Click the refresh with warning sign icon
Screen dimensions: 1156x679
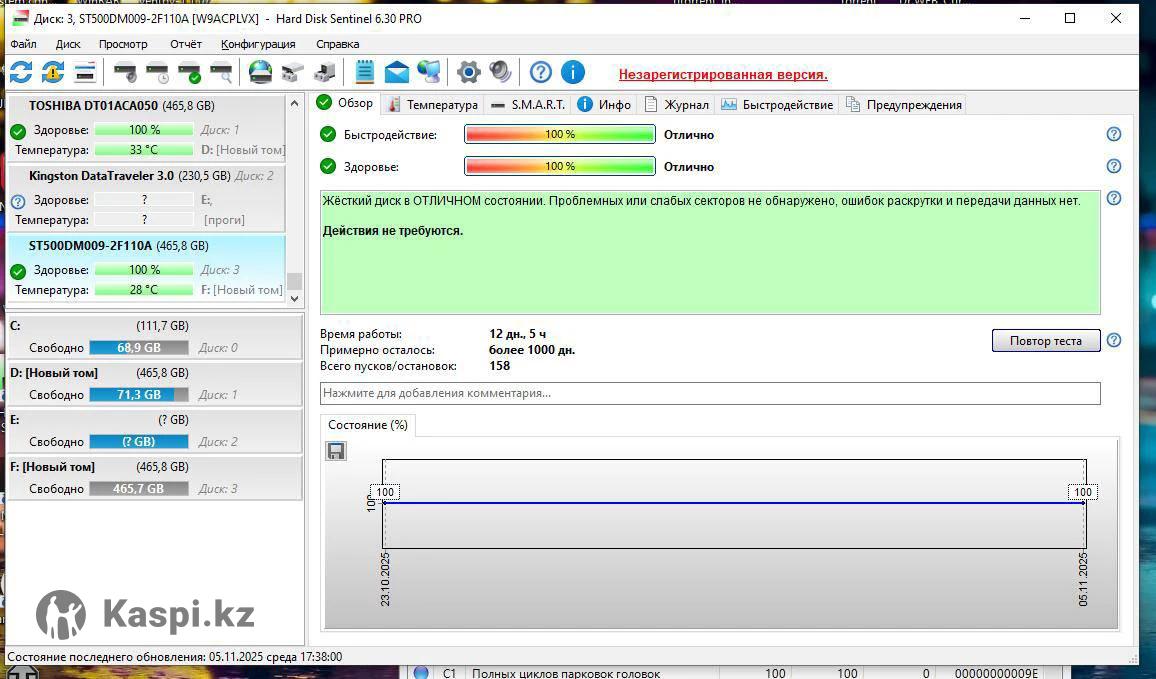click(x=53, y=72)
